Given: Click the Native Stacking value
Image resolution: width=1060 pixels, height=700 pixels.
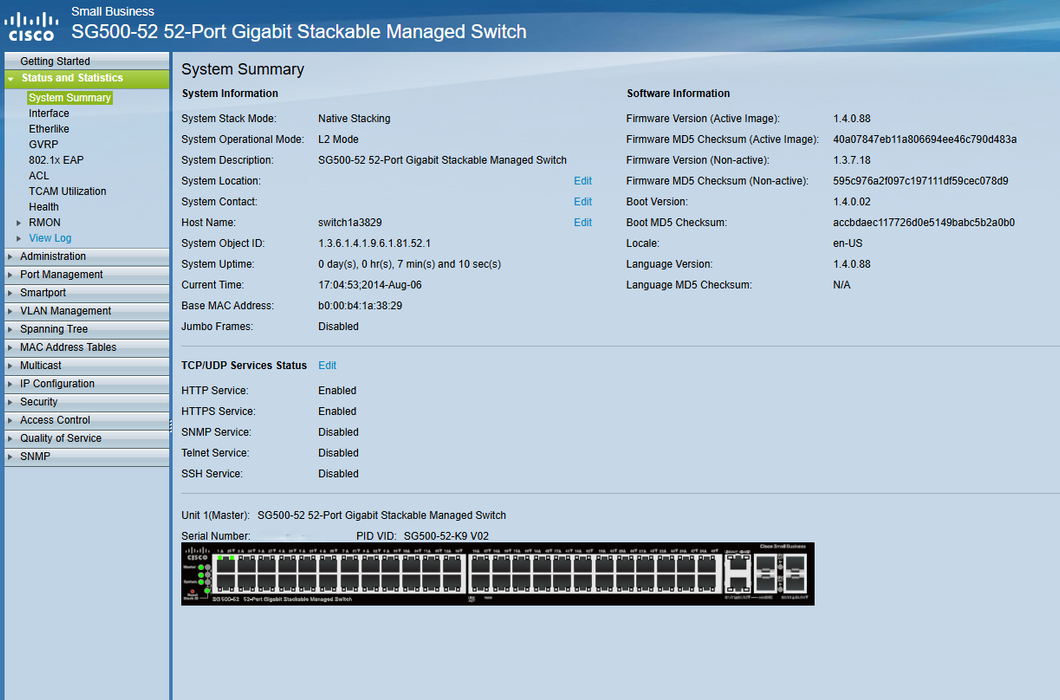Looking at the screenshot, I should point(354,118).
